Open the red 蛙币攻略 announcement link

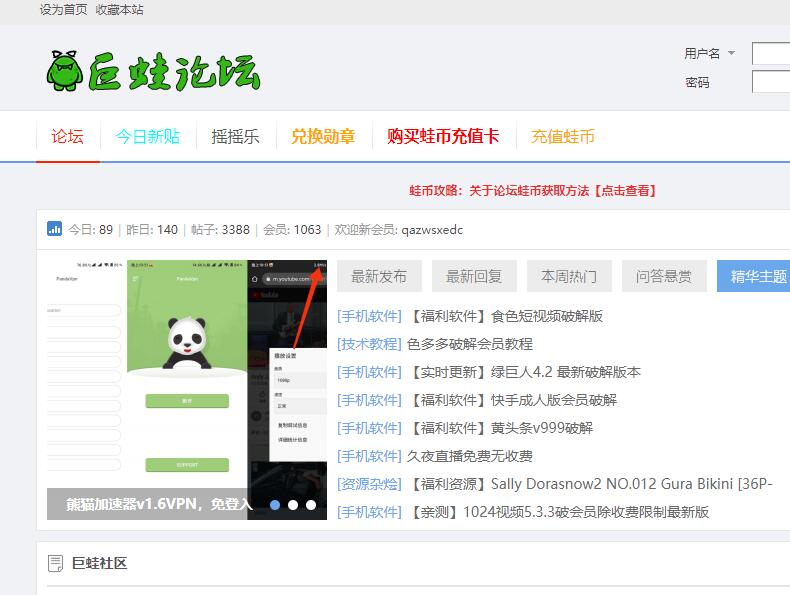coord(532,190)
